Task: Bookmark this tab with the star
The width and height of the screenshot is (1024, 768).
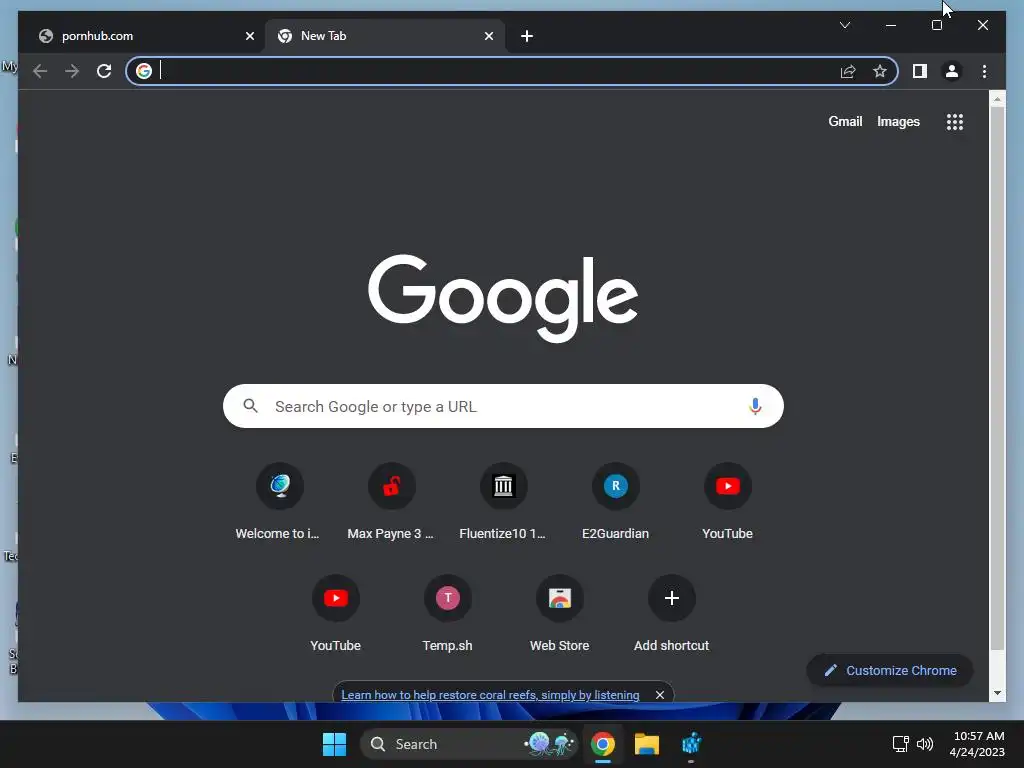Action: point(880,71)
